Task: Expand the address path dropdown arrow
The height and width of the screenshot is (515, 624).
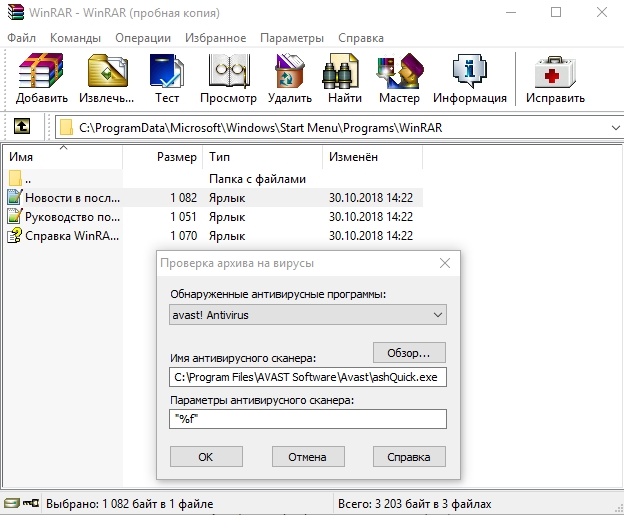Action: point(615,128)
